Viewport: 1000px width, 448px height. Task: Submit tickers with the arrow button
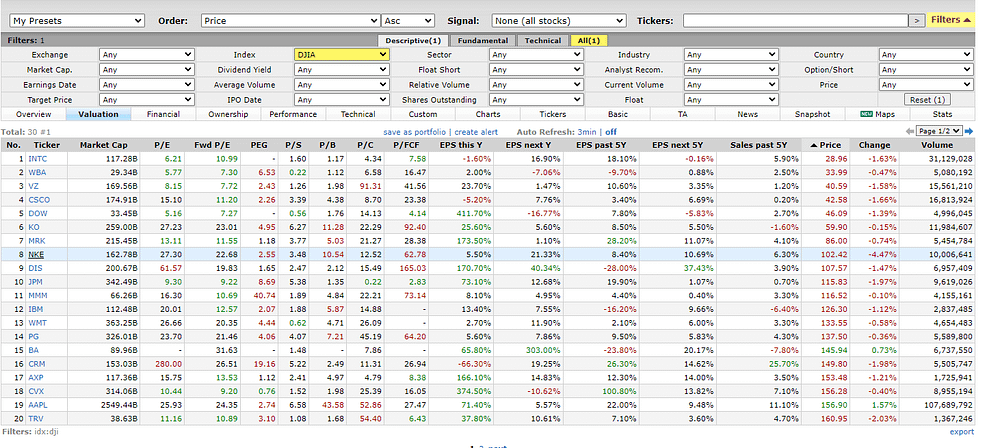(x=917, y=21)
